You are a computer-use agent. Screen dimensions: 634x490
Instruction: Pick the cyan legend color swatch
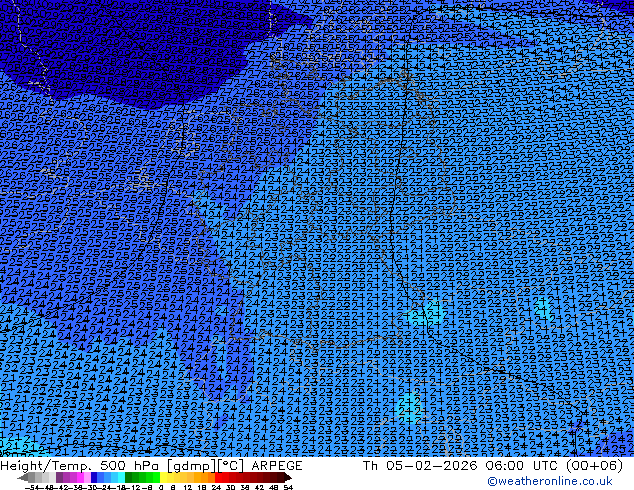(121, 477)
